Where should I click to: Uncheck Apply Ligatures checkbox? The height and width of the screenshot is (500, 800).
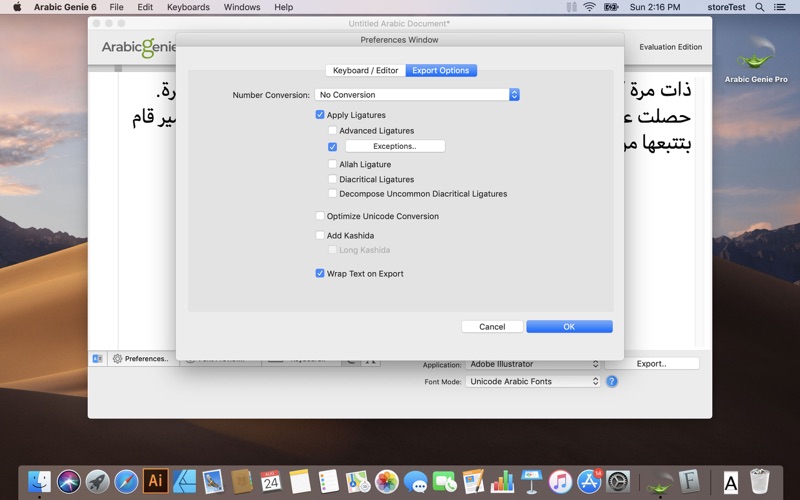click(320, 115)
